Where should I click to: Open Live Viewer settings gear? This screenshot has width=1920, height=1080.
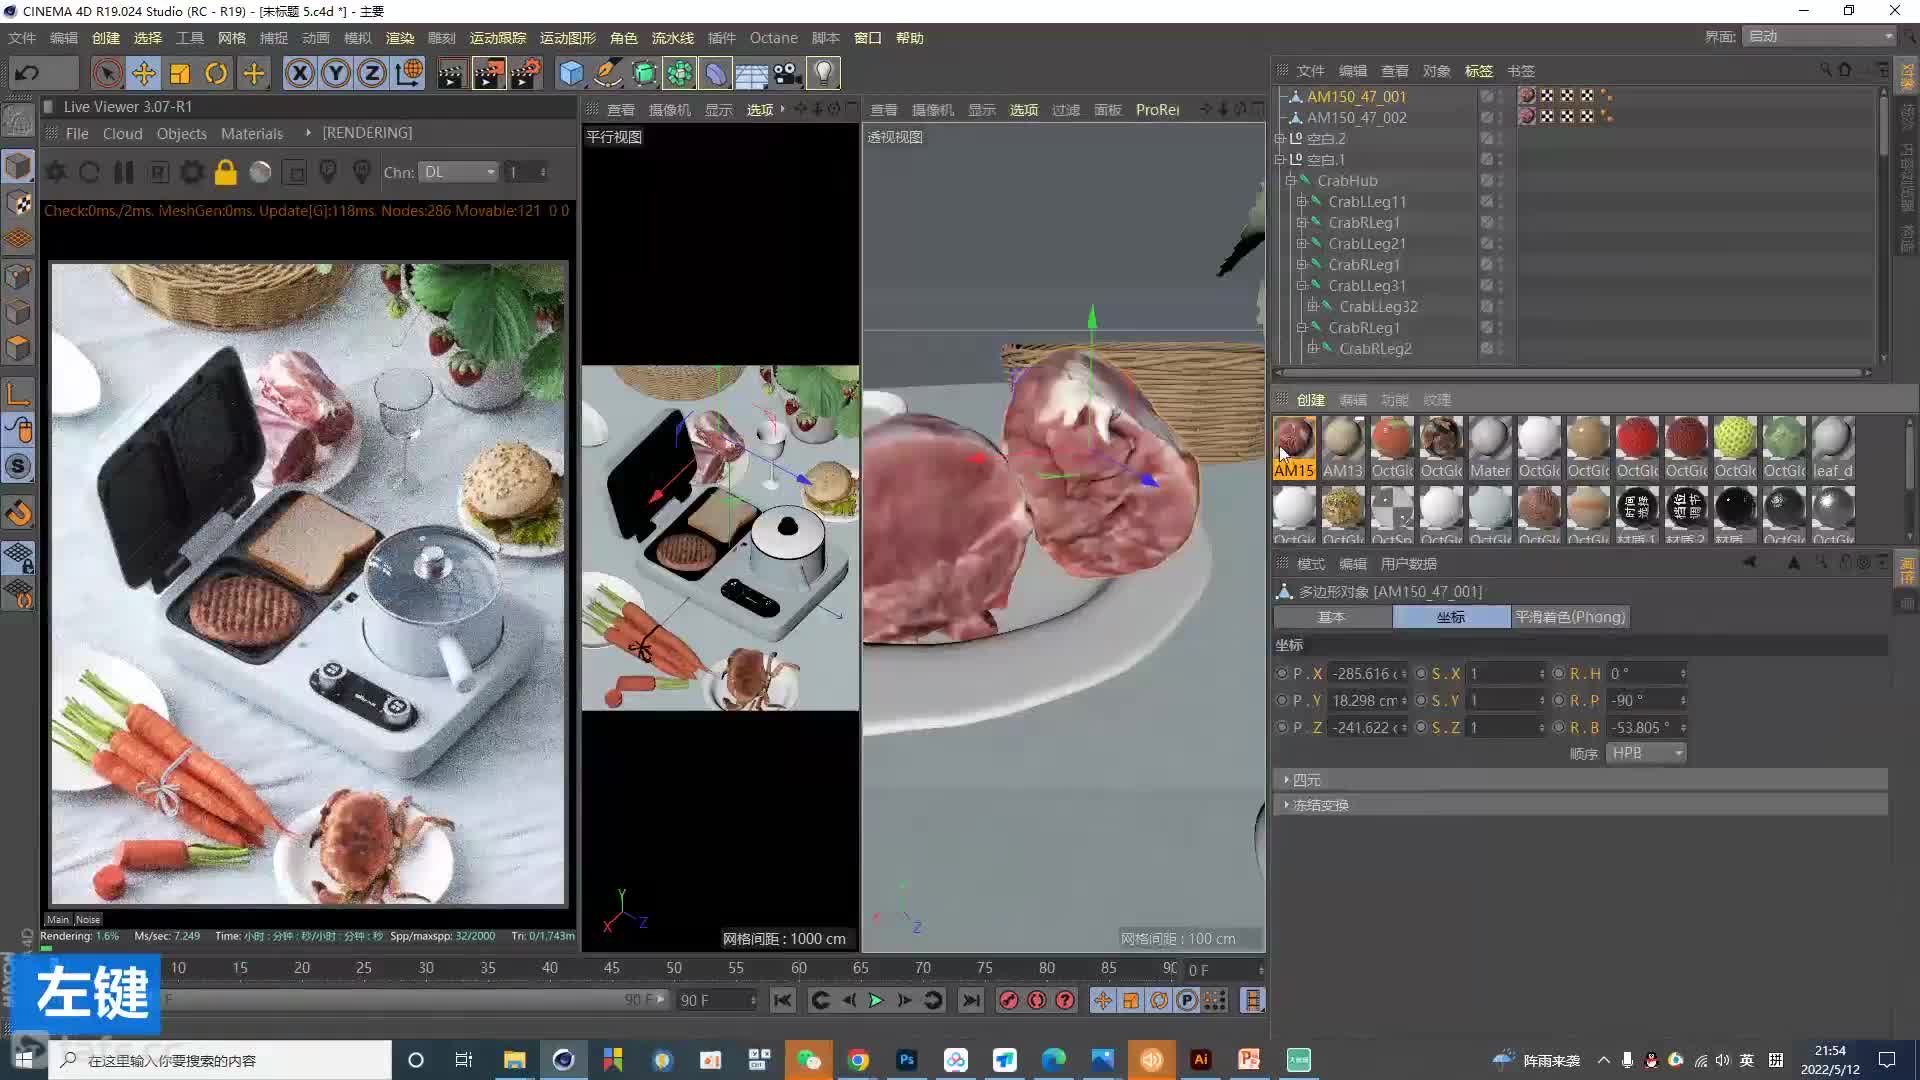point(192,172)
